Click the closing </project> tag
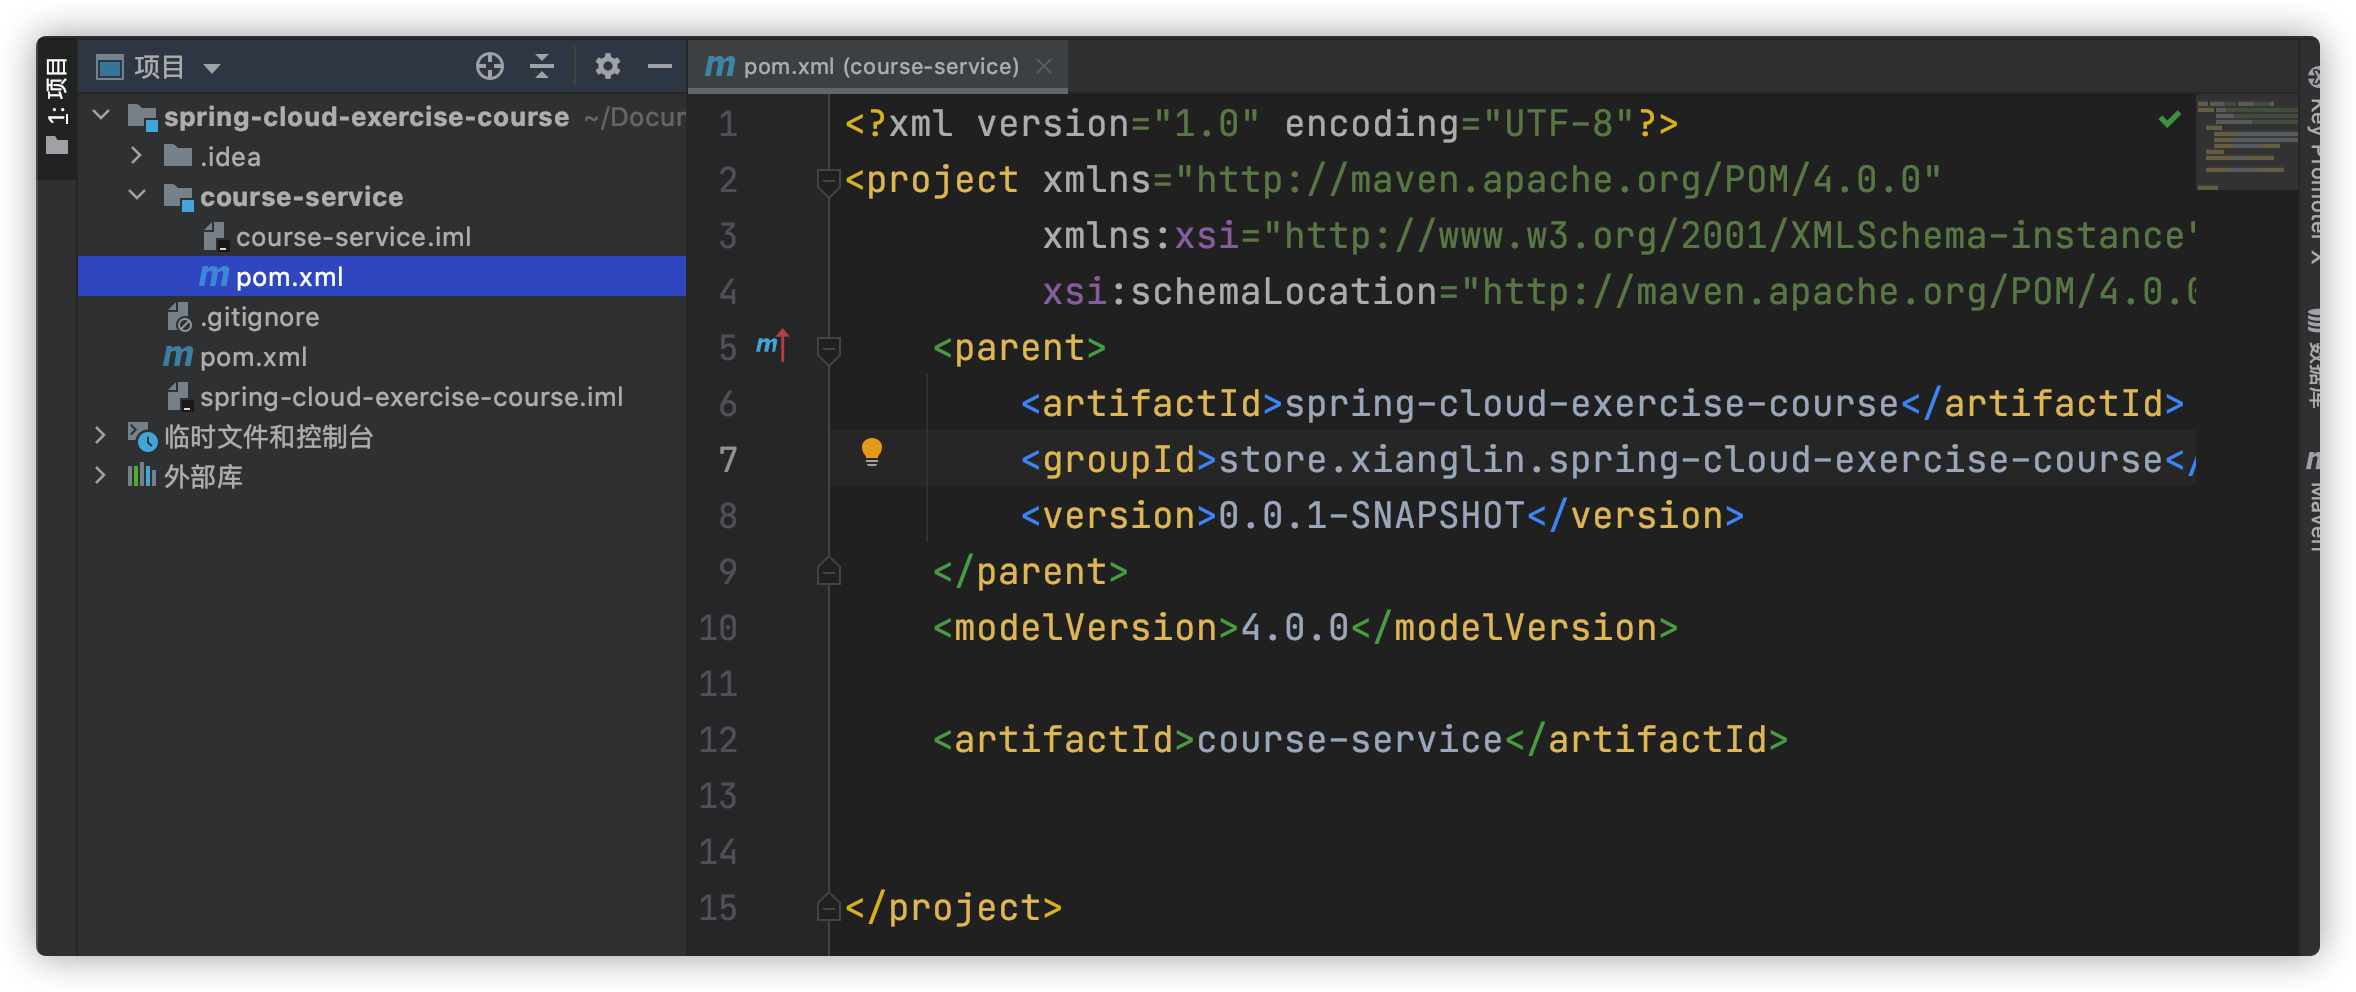The width and height of the screenshot is (2356, 992). (x=954, y=908)
